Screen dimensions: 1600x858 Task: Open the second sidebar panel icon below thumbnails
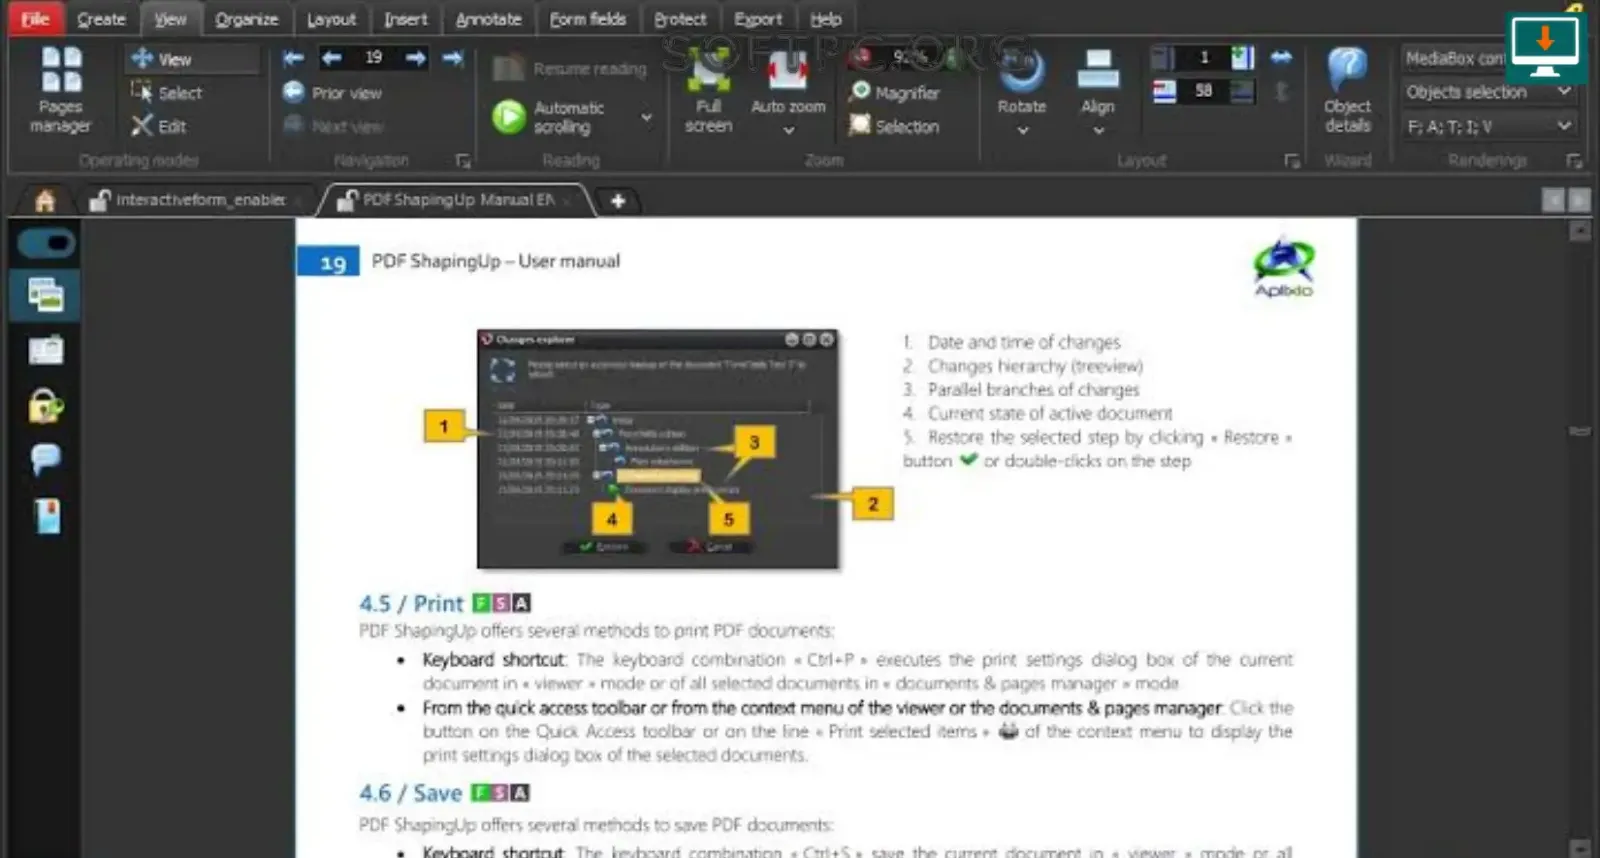click(x=45, y=350)
